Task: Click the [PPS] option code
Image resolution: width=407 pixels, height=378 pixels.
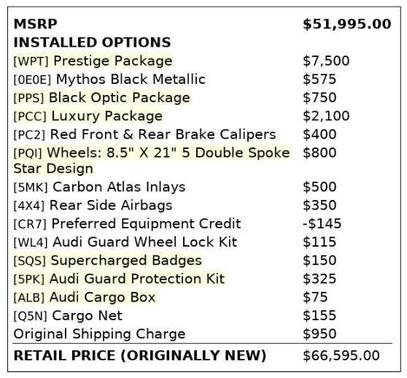Action: [x=29, y=98]
